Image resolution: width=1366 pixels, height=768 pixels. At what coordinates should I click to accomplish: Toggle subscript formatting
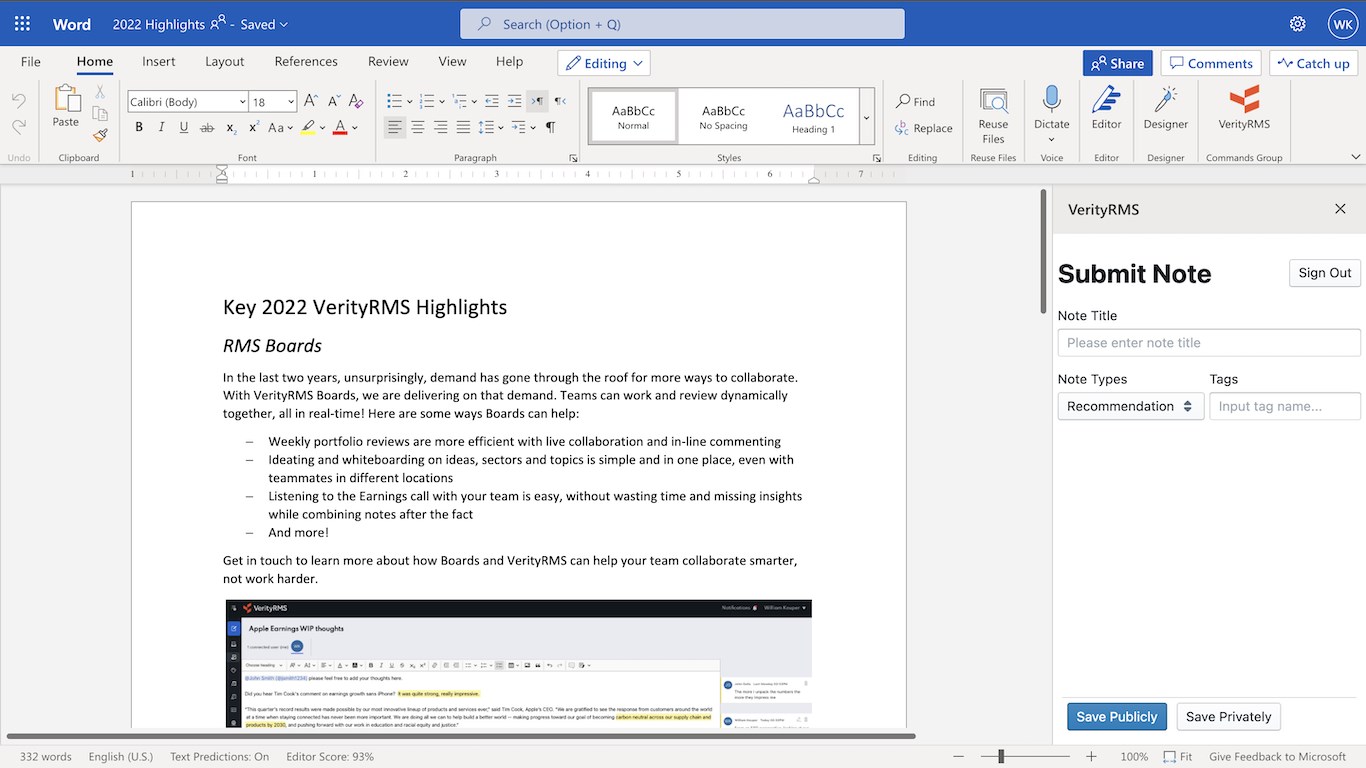click(231, 127)
